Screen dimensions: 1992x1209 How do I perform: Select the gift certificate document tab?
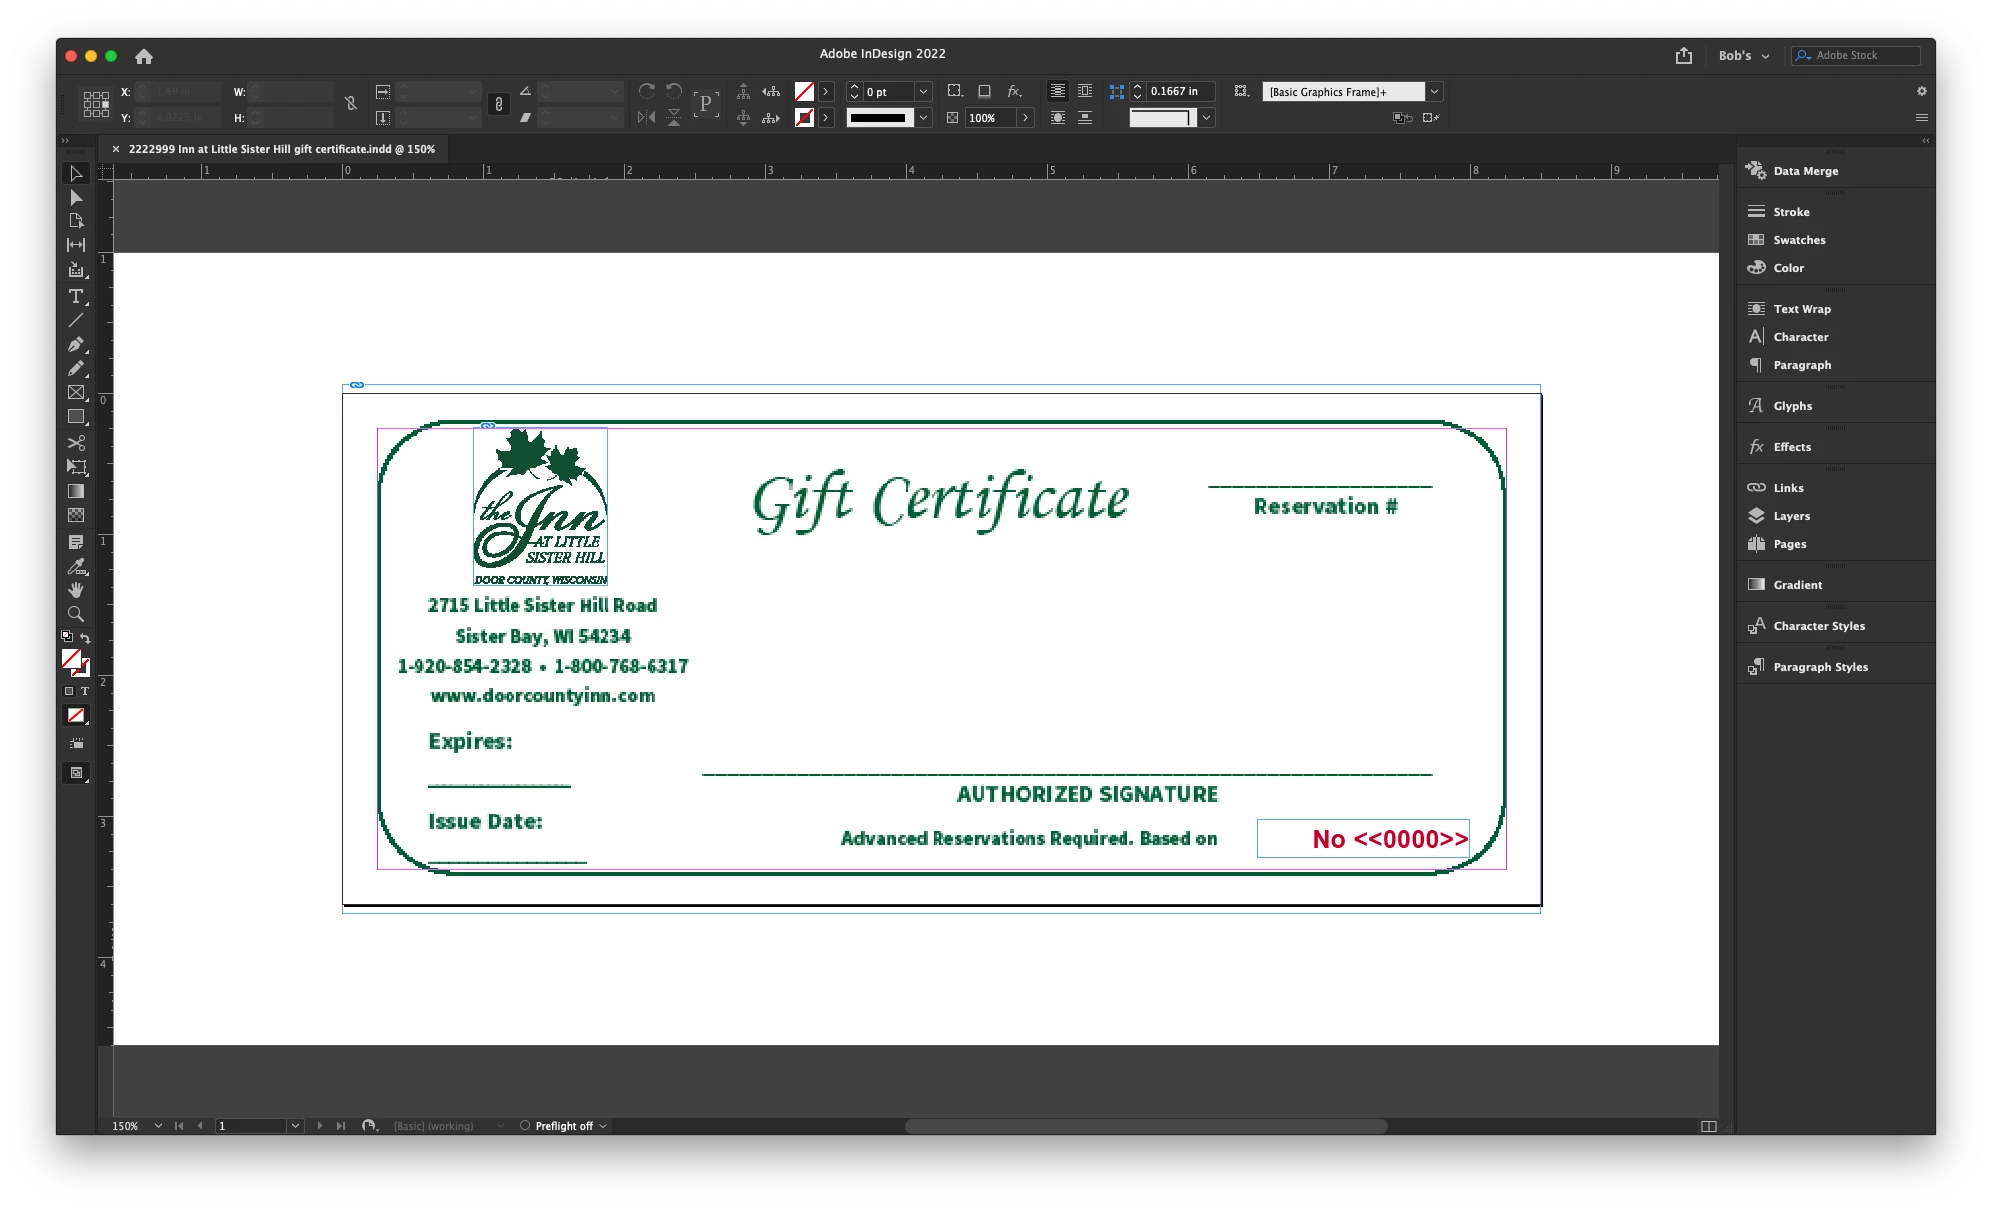[281, 149]
